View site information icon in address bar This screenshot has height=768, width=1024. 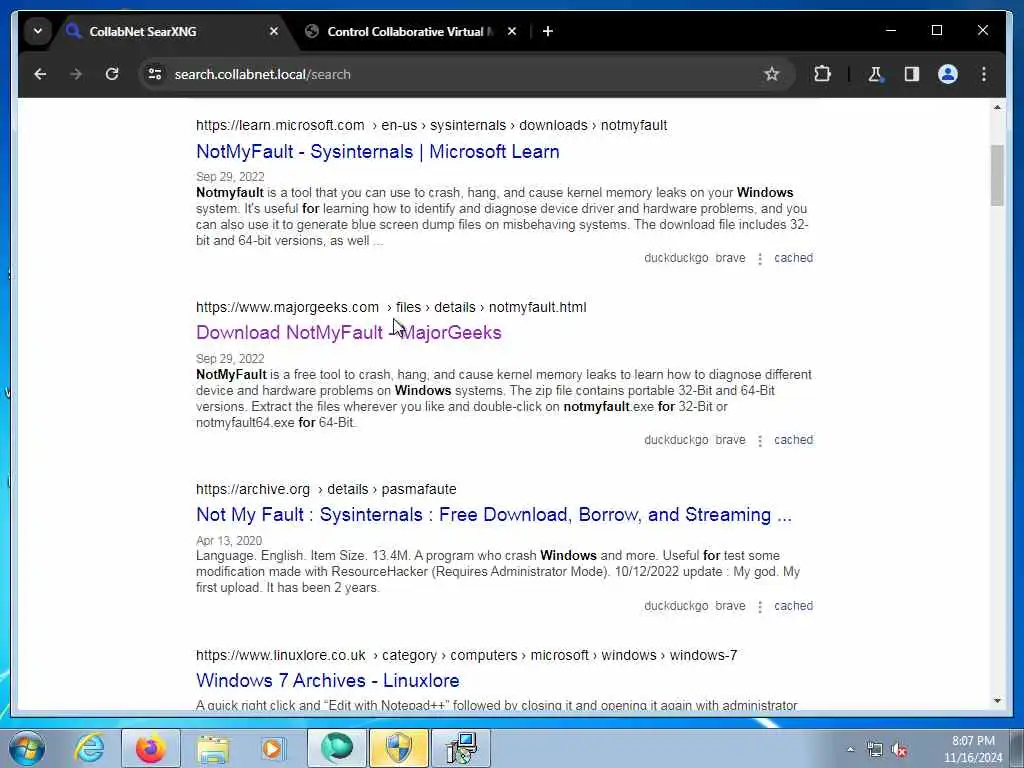pos(155,74)
